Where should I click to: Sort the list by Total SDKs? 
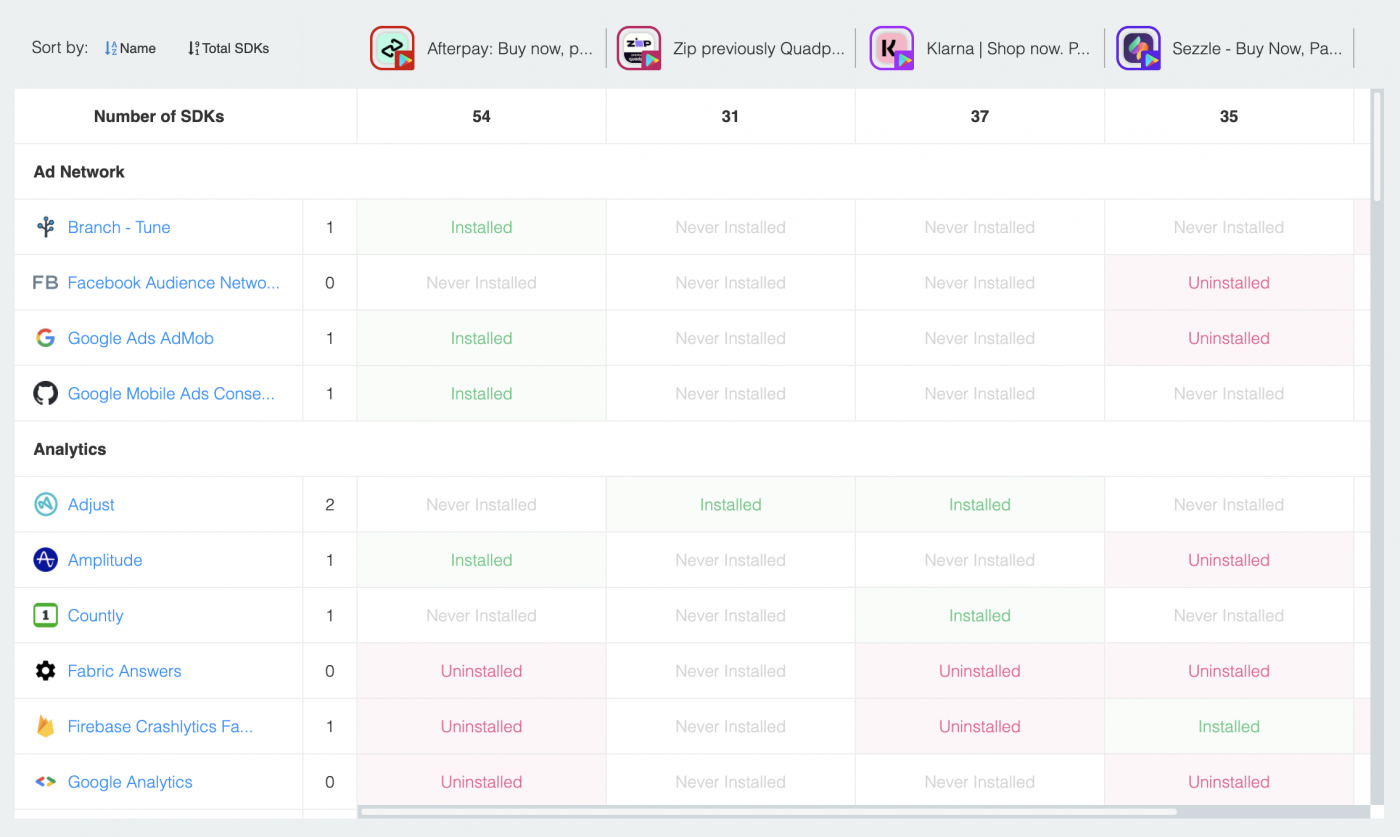pyautogui.click(x=228, y=48)
